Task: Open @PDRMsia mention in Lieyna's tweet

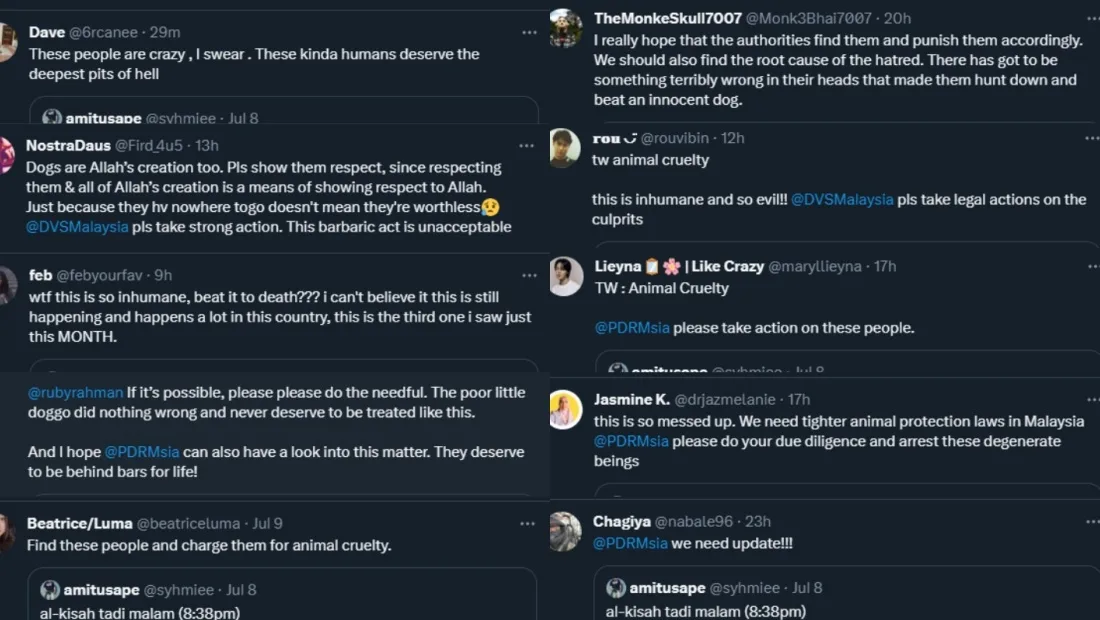Action: coord(632,328)
